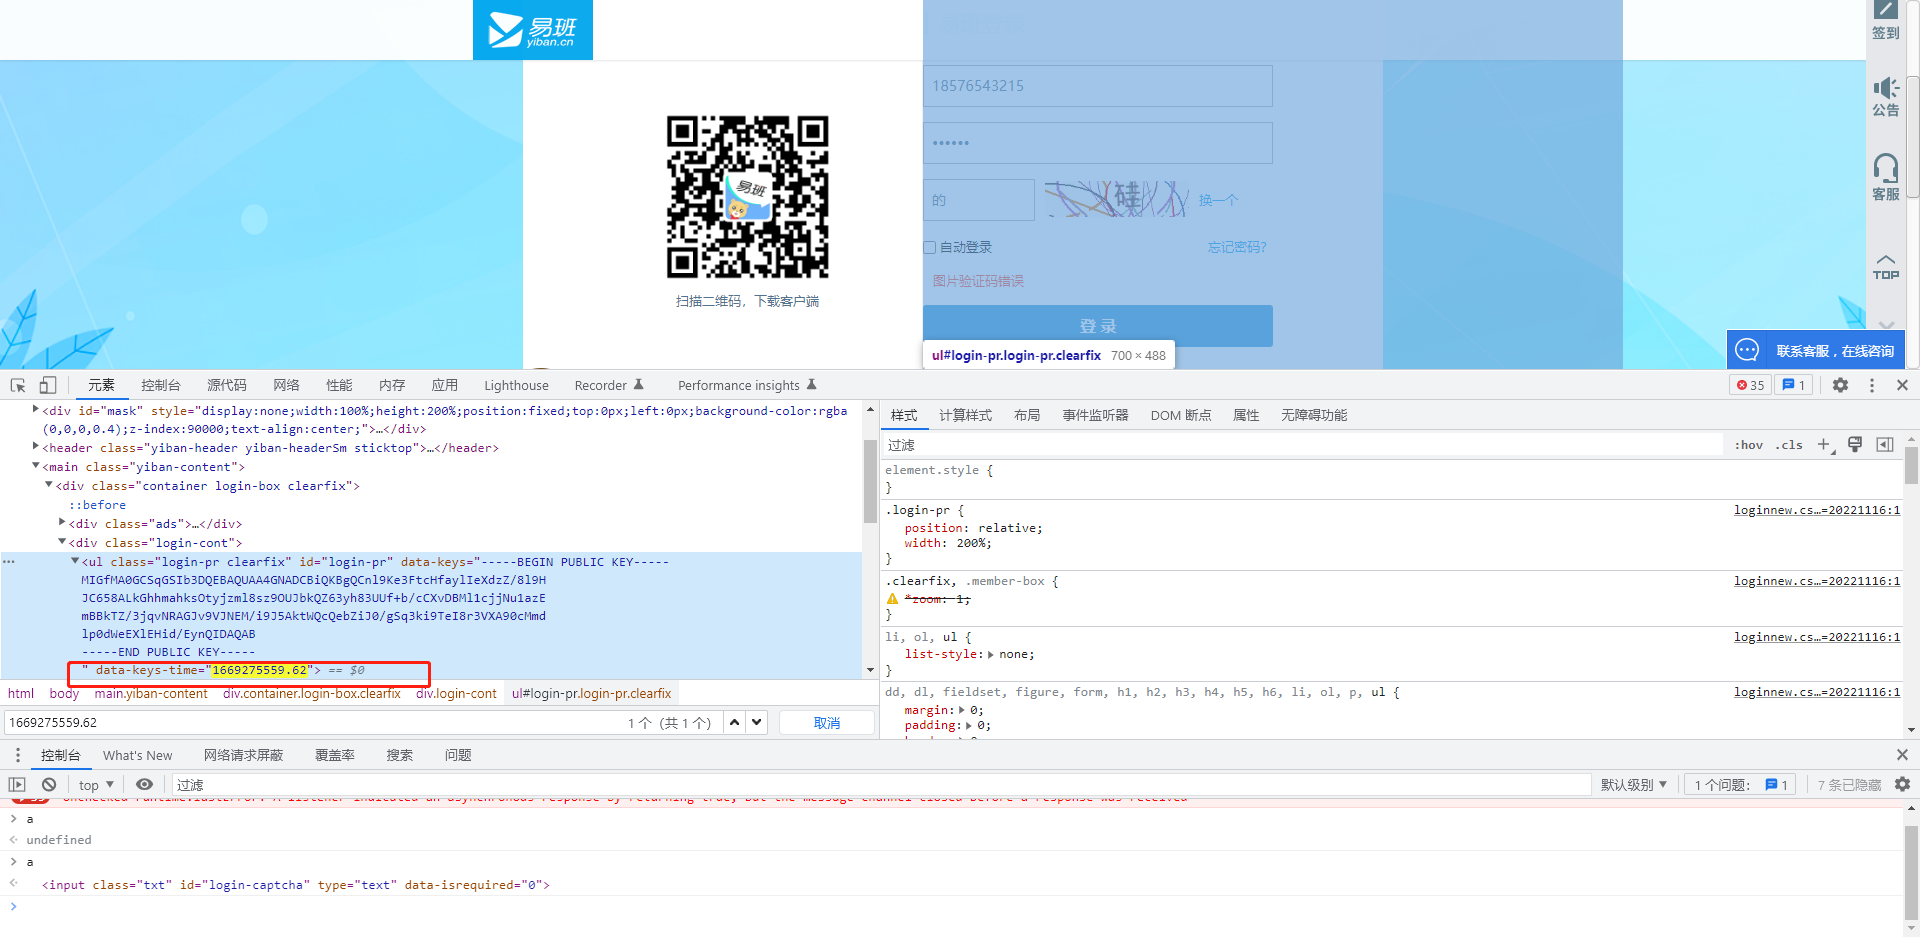Close the bottom drawer panel
The image size is (1920, 937).
tap(1902, 755)
